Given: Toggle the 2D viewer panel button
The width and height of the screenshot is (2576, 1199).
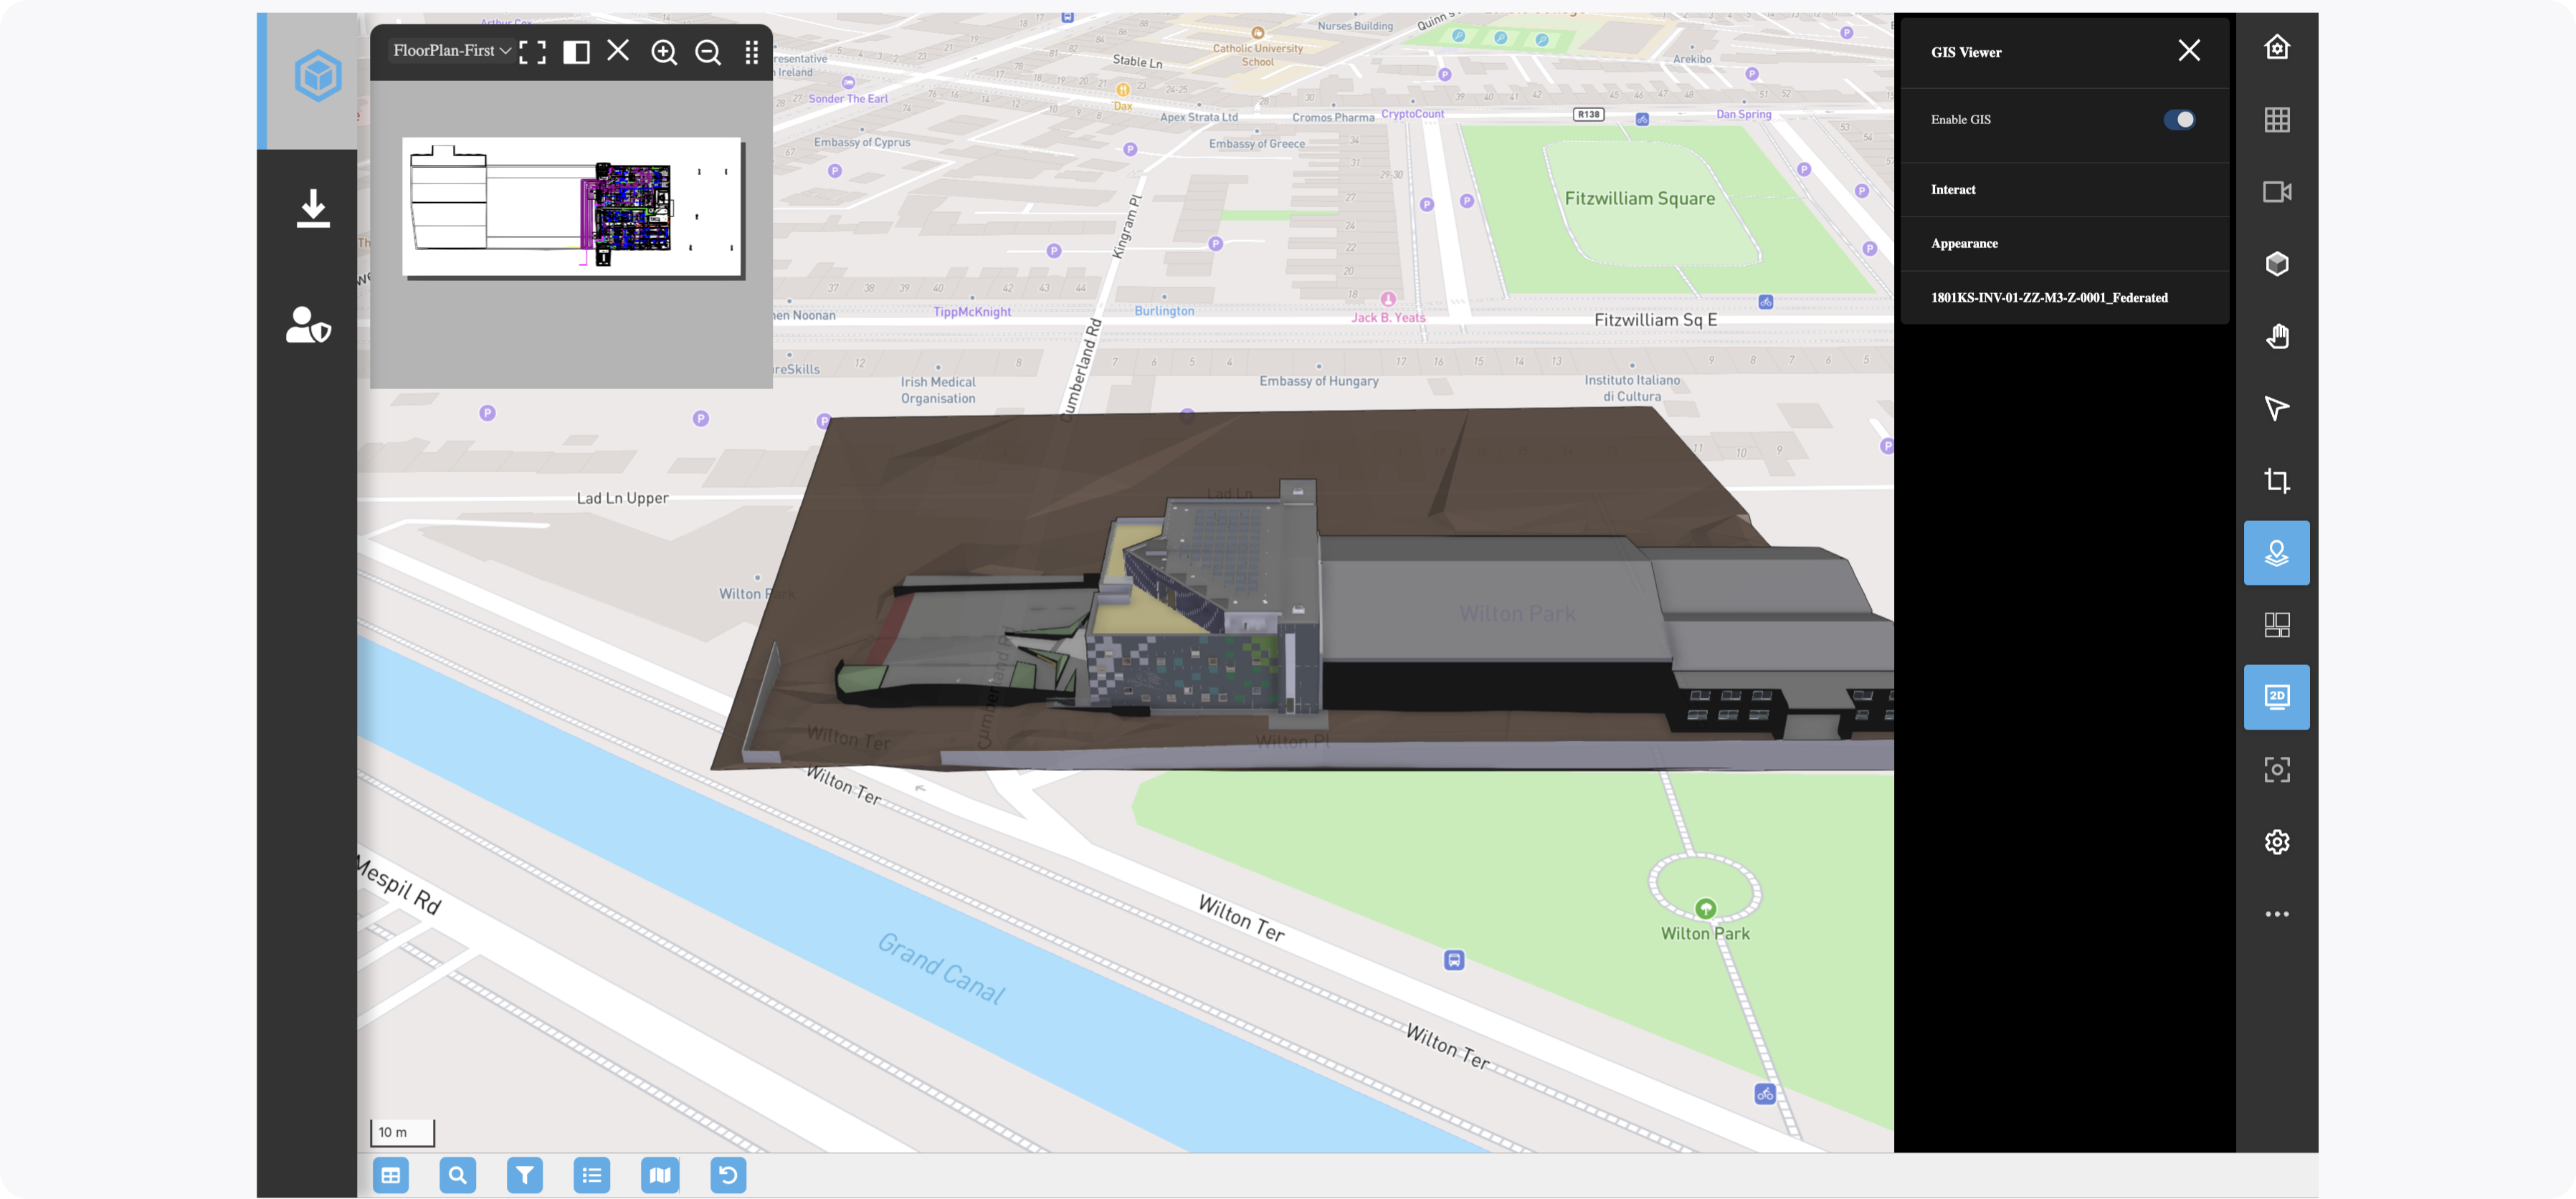Looking at the screenshot, I should tap(2276, 697).
